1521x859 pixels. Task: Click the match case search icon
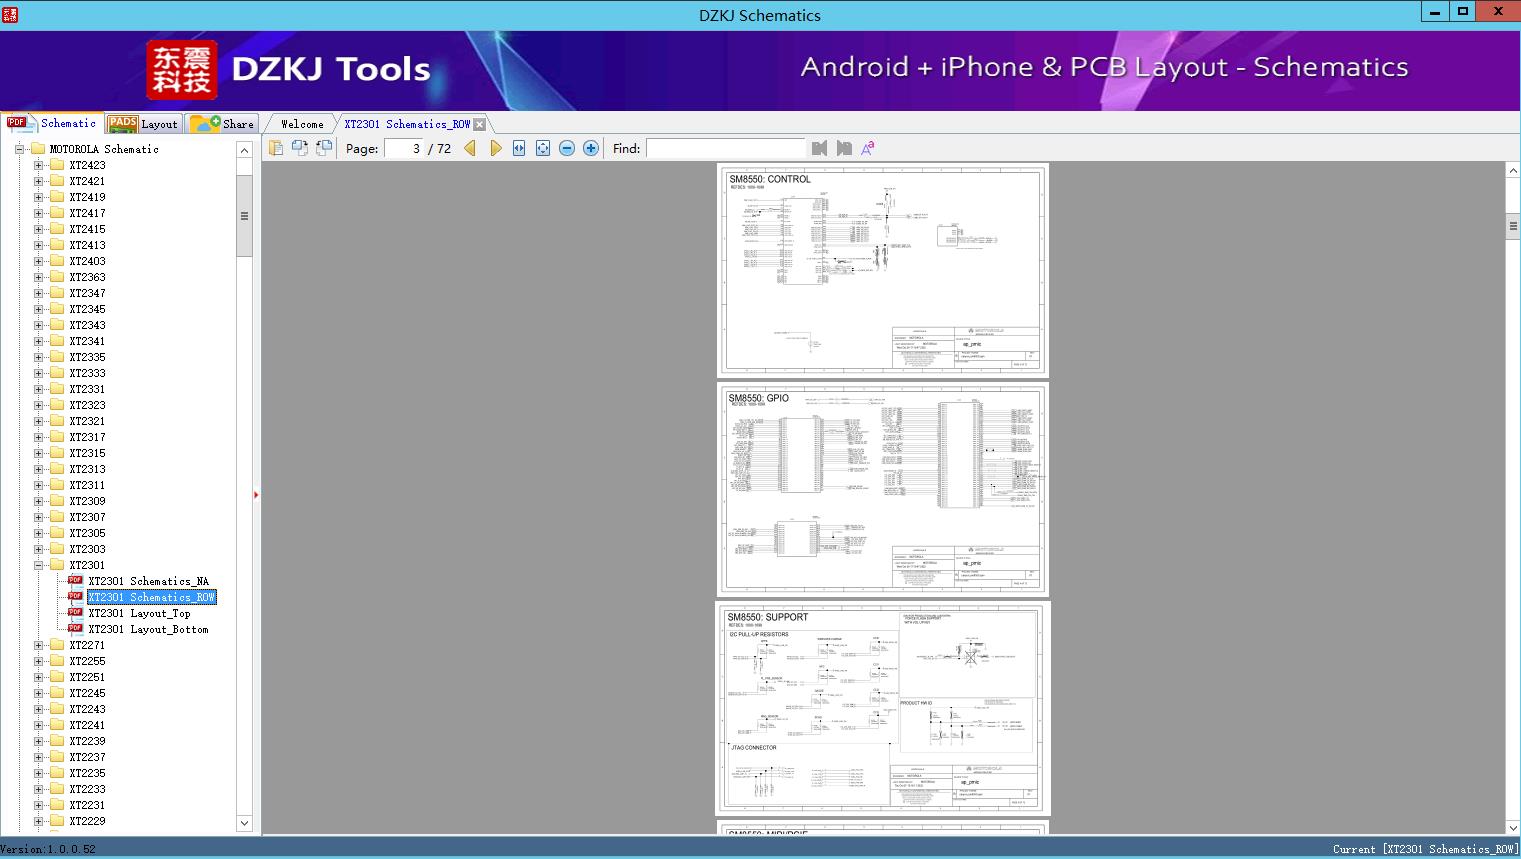point(868,148)
